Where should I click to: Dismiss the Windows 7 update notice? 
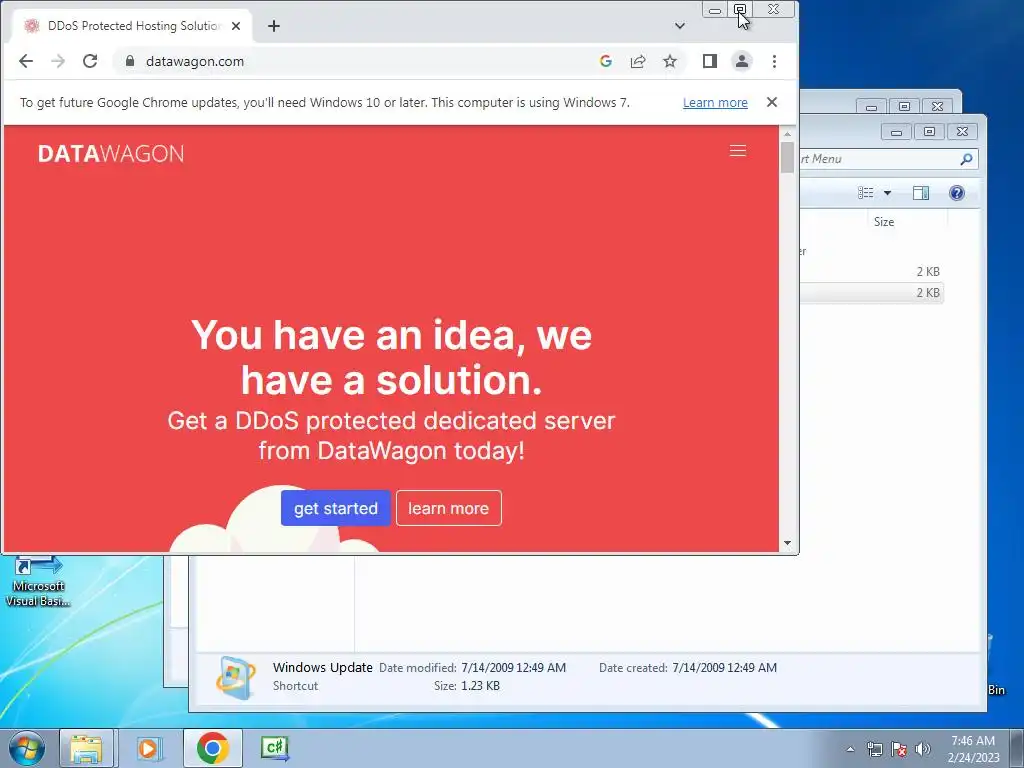click(x=772, y=103)
